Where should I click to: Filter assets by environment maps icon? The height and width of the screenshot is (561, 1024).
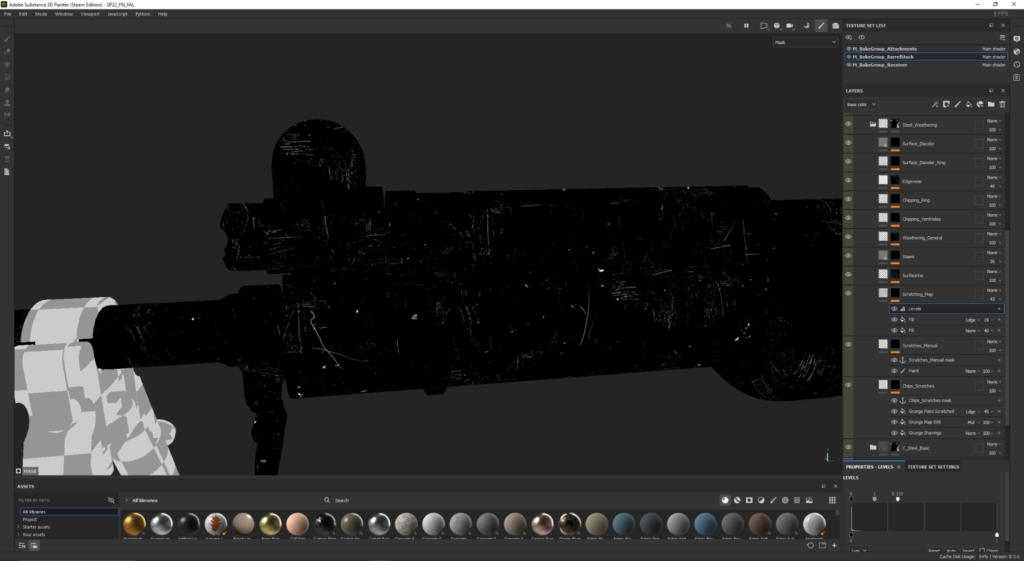(809, 500)
